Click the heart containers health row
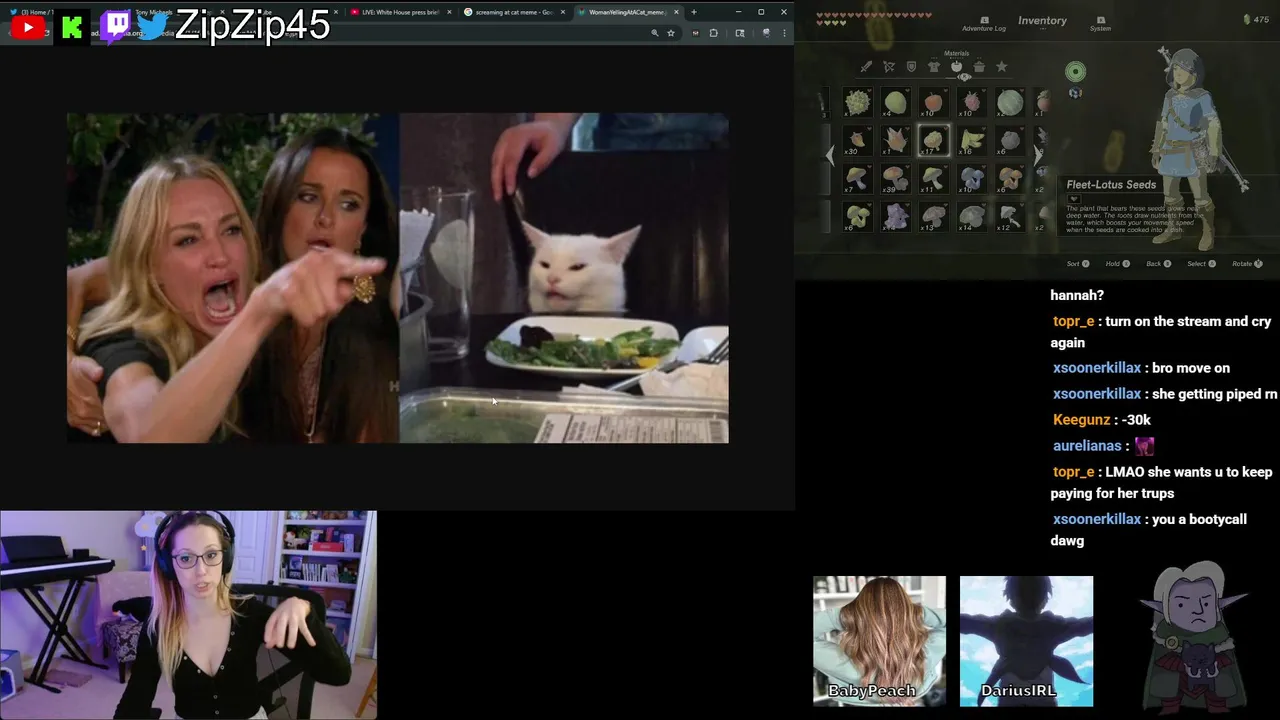 874,18
